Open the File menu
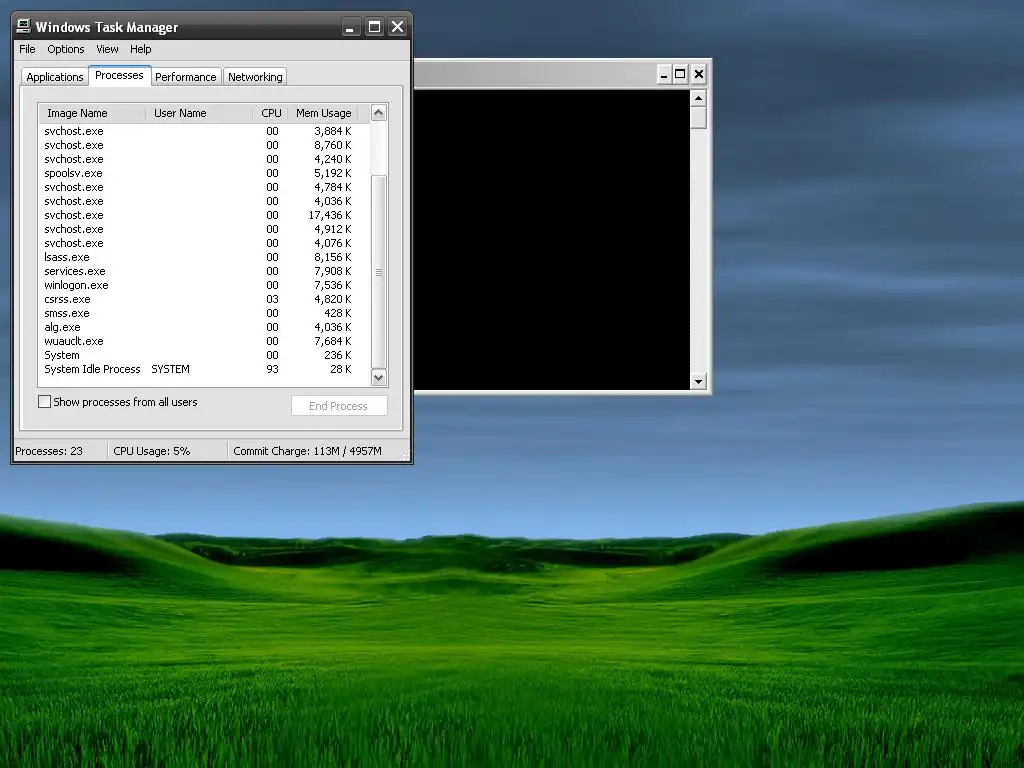 [x=27, y=49]
